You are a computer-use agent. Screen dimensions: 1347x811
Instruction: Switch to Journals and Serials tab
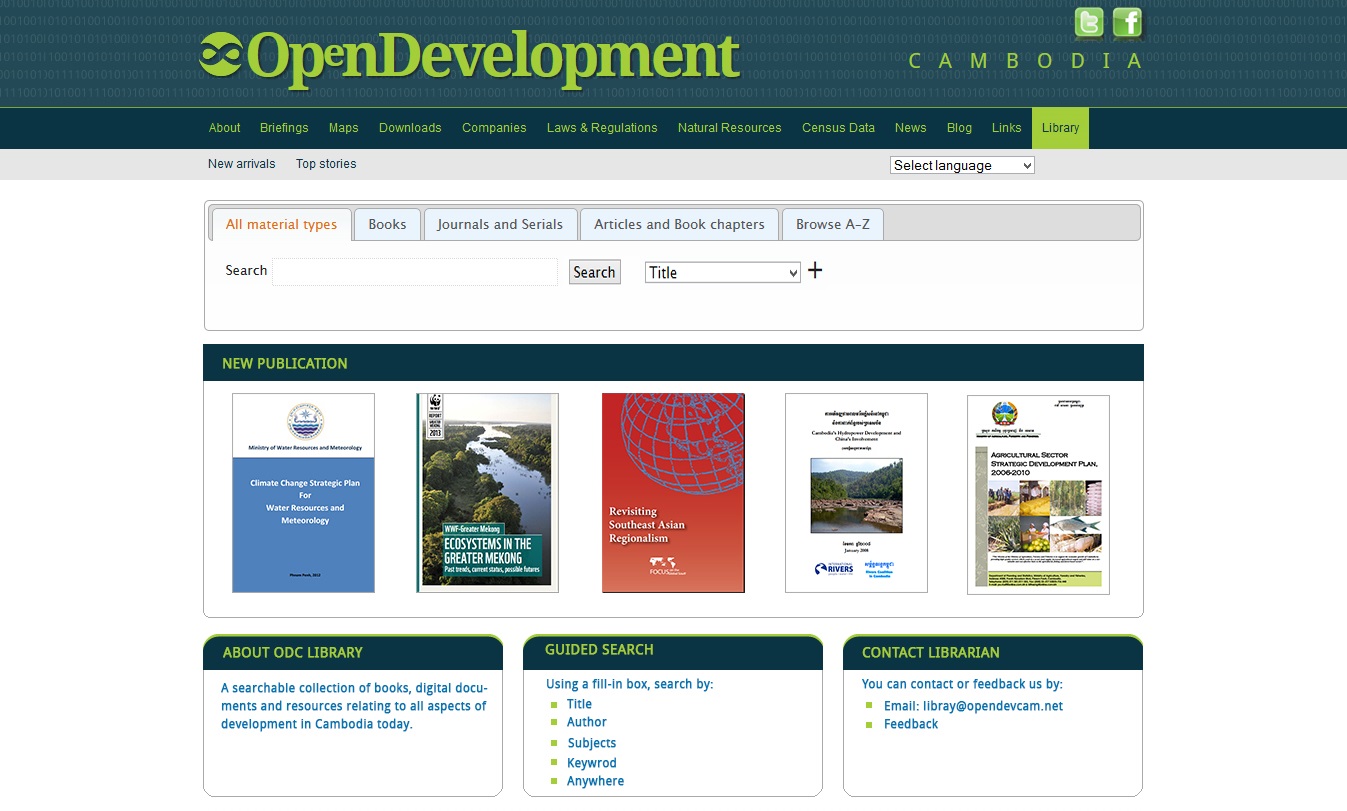500,225
